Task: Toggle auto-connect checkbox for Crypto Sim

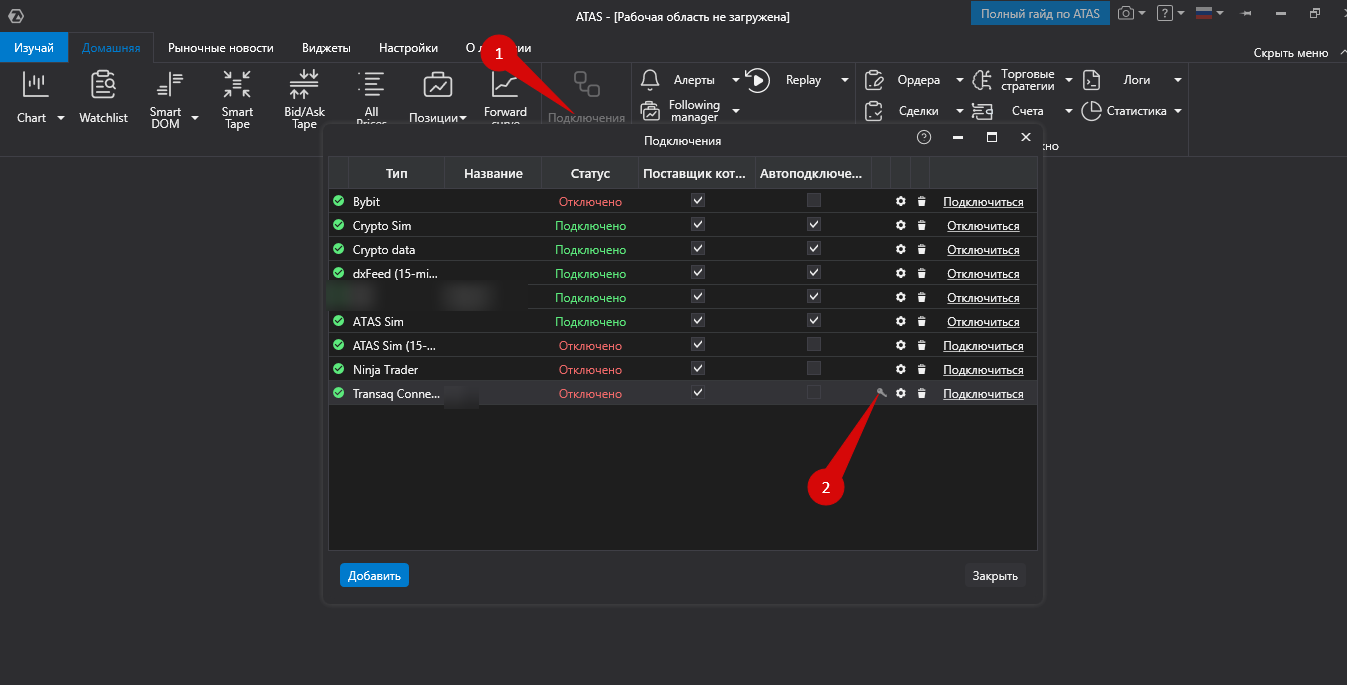Action: (814, 224)
